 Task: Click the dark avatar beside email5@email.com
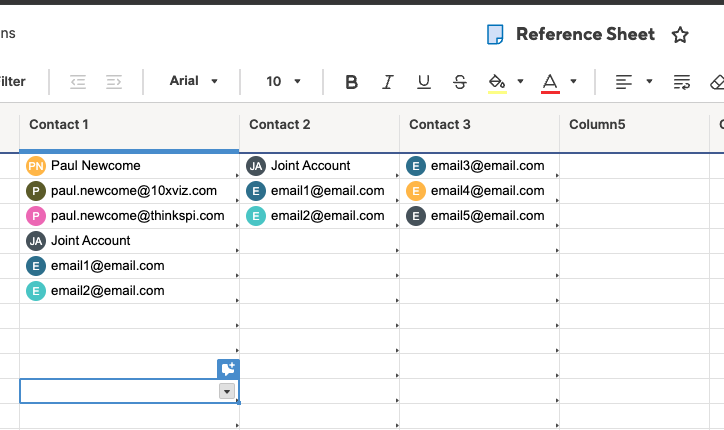click(x=416, y=216)
